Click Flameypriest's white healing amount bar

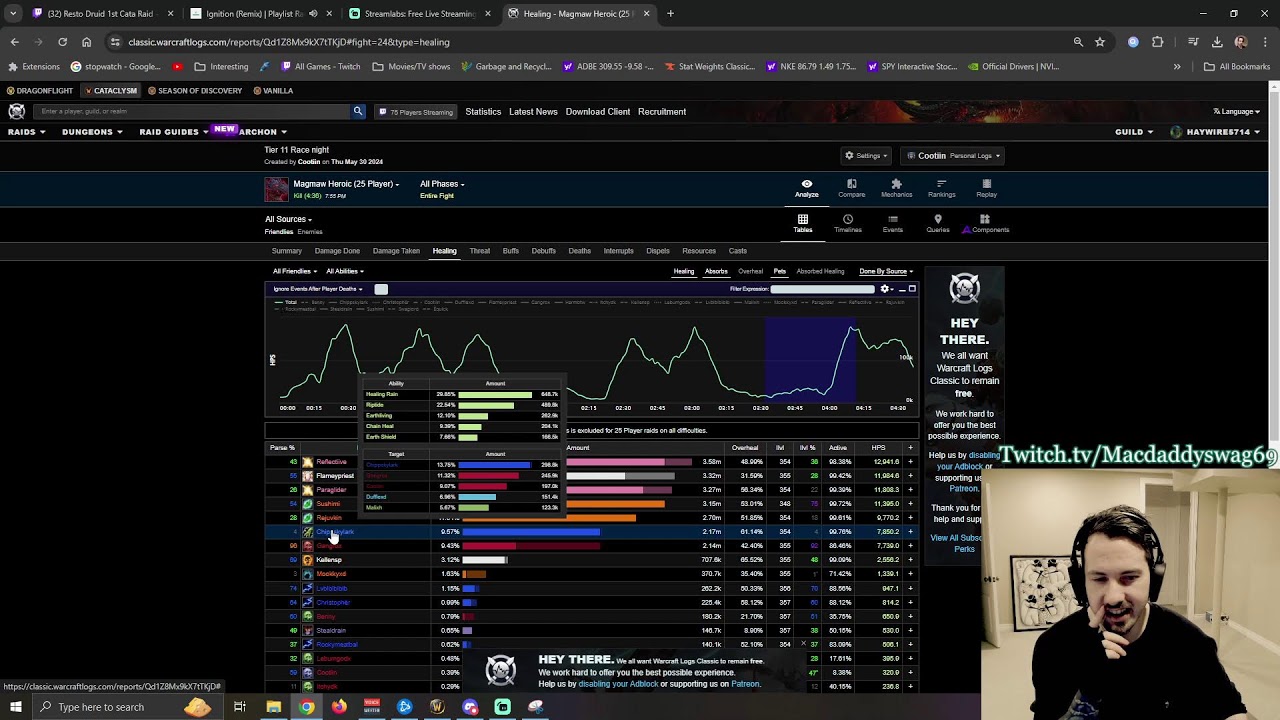click(x=595, y=476)
